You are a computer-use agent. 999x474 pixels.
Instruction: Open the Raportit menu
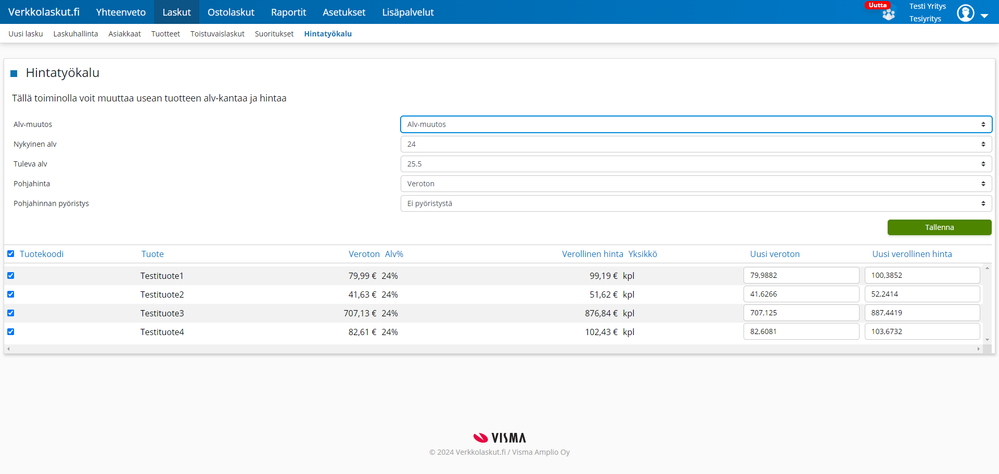pyautogui.click(x=289, y=12)
